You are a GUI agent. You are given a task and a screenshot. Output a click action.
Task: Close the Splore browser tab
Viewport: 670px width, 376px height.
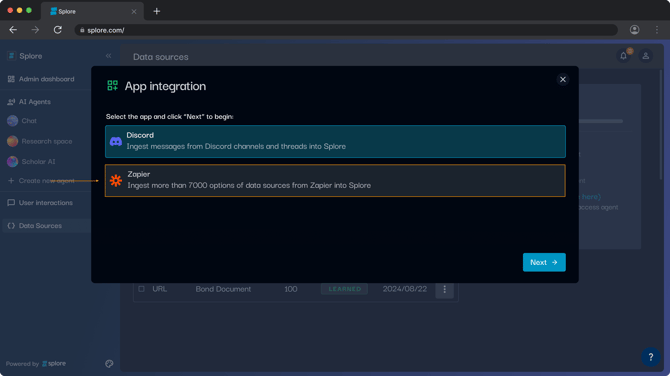coord(134,12)
